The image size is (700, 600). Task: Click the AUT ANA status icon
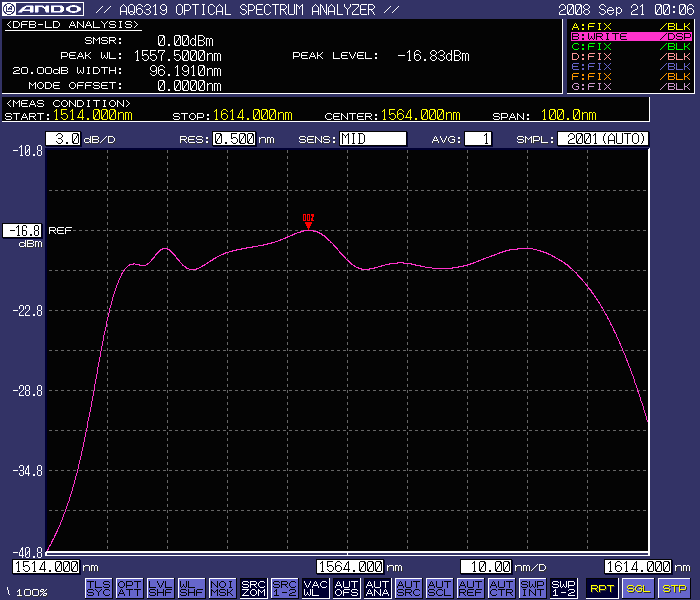coord(378,588)
